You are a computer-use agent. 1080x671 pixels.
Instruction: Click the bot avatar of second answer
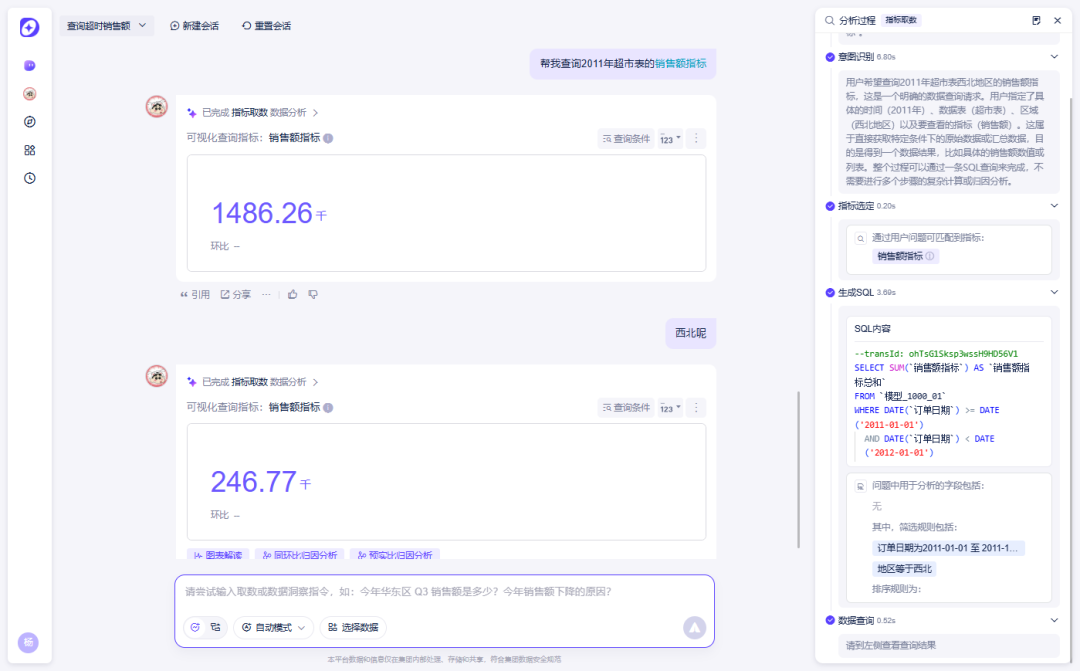click(x=157, y=376)
